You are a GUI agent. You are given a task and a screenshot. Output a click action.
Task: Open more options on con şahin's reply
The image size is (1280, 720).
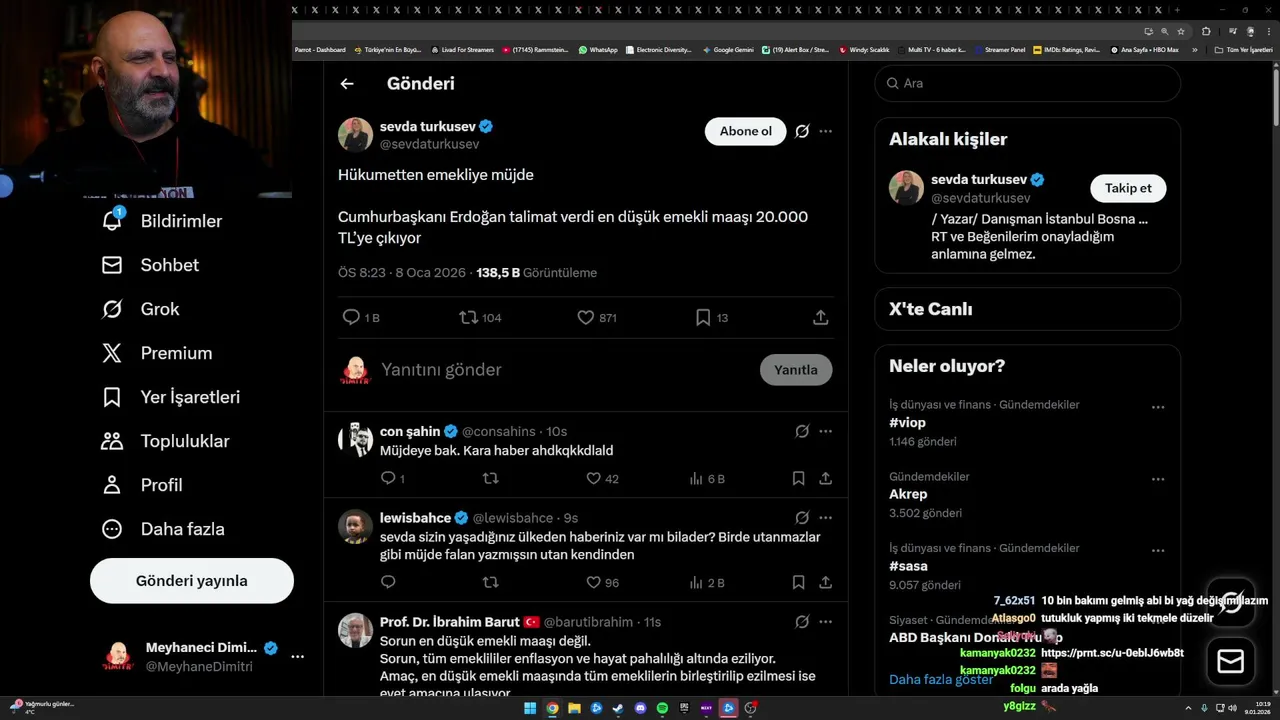826,431
